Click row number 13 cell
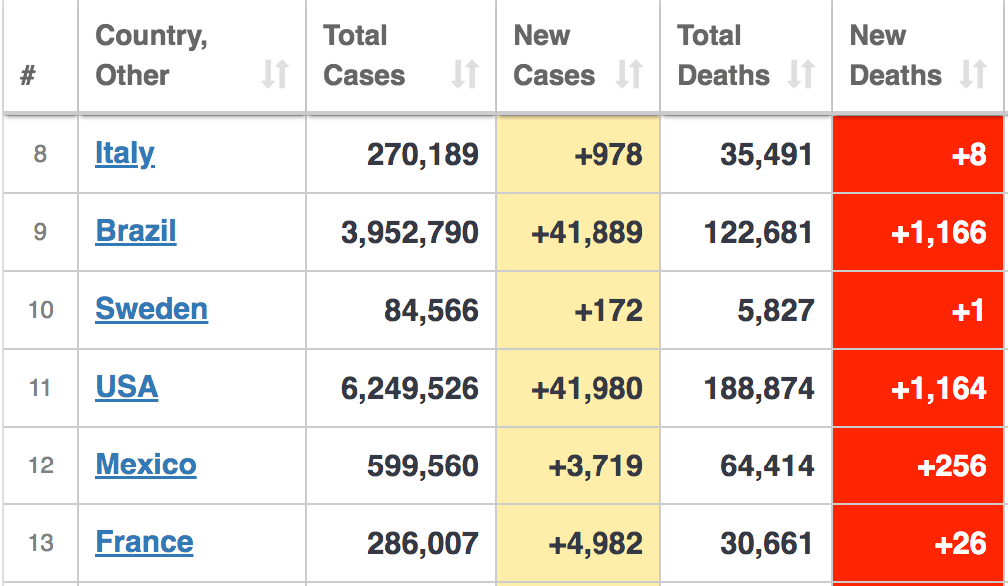1008x586 pixels. 40,543
